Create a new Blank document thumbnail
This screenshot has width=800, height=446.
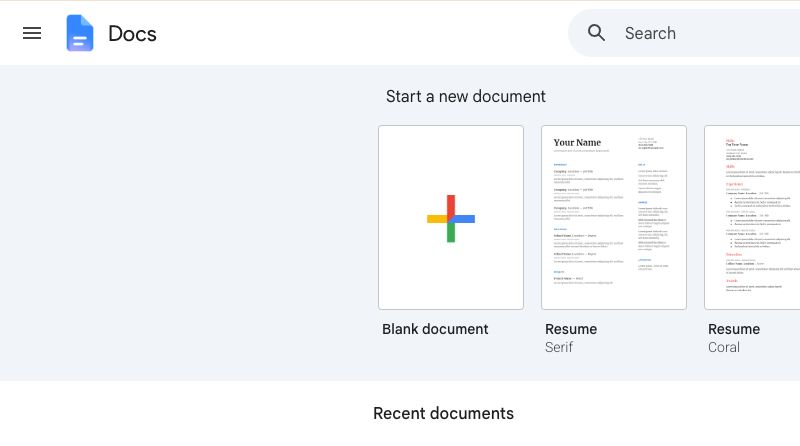(x=451, y=217)
